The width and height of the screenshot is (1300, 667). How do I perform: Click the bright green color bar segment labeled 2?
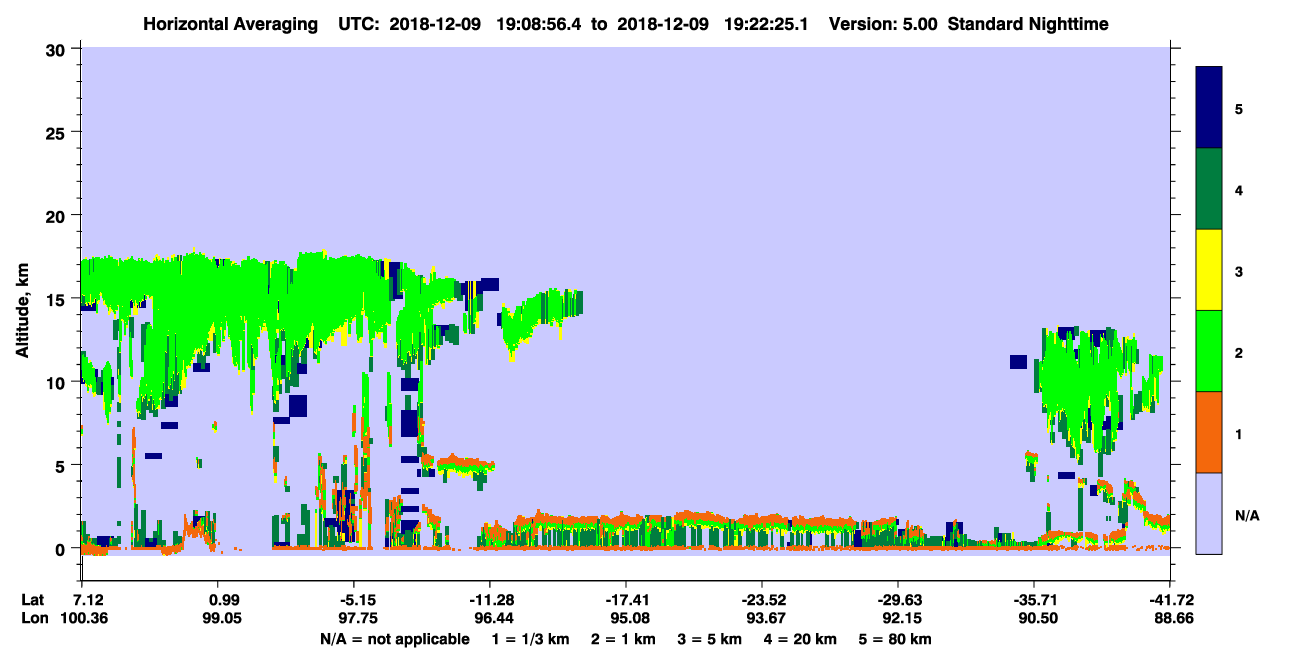[1209, 351]
